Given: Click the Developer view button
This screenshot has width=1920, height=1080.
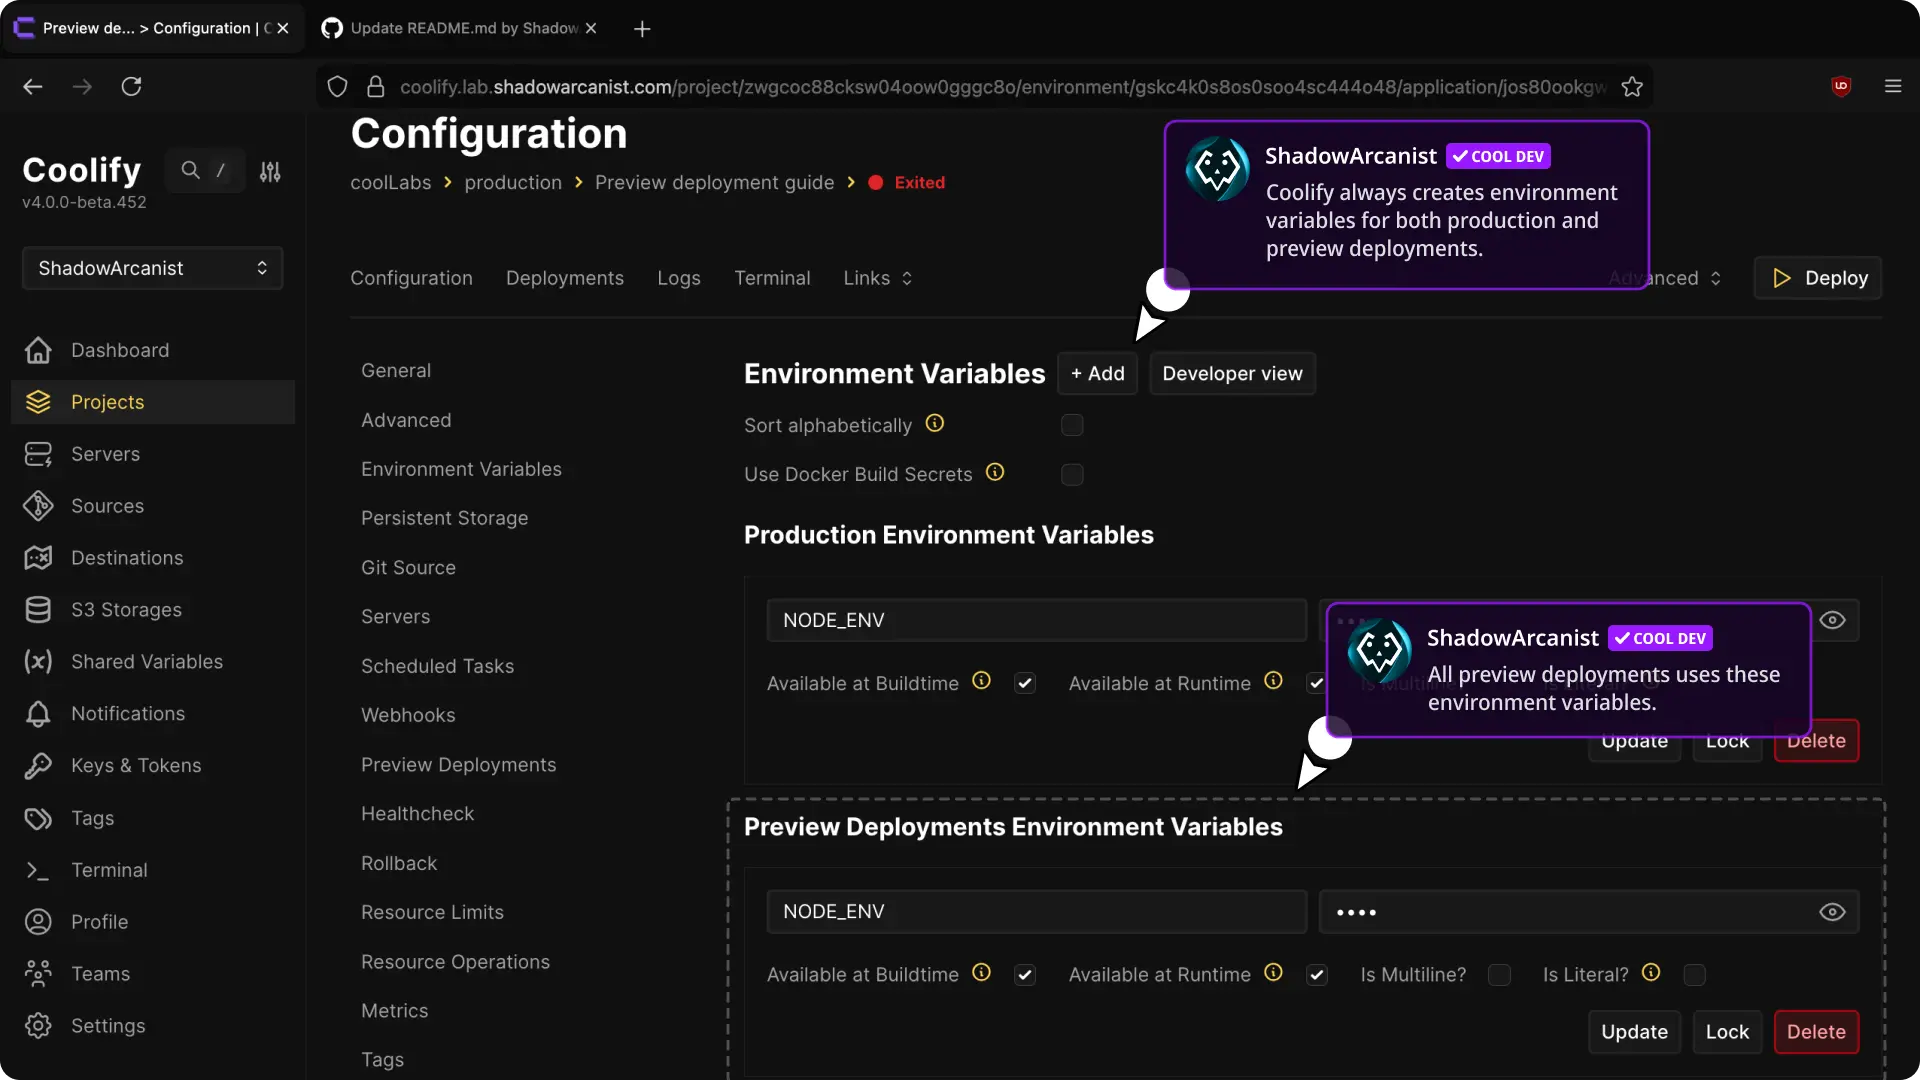Looking at the screenshot, I should (1232, 373).
